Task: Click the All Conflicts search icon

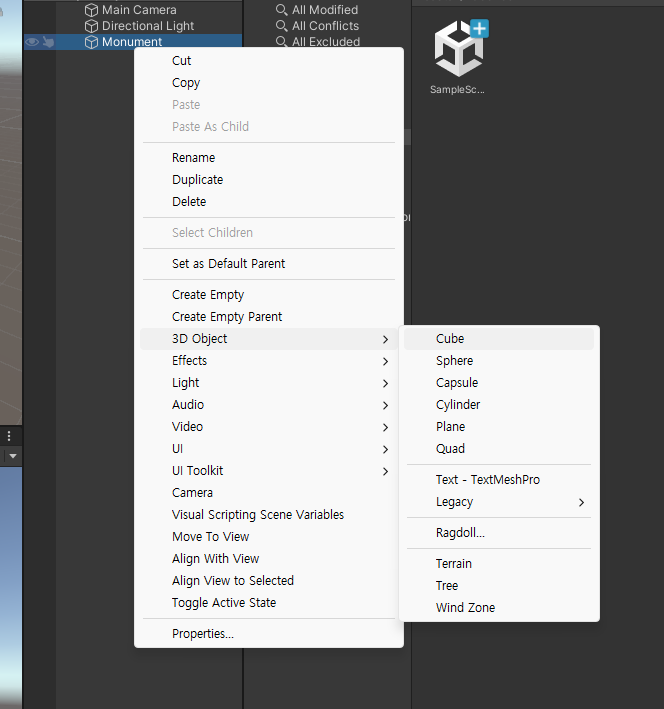Action: click(x=281, y=26)
